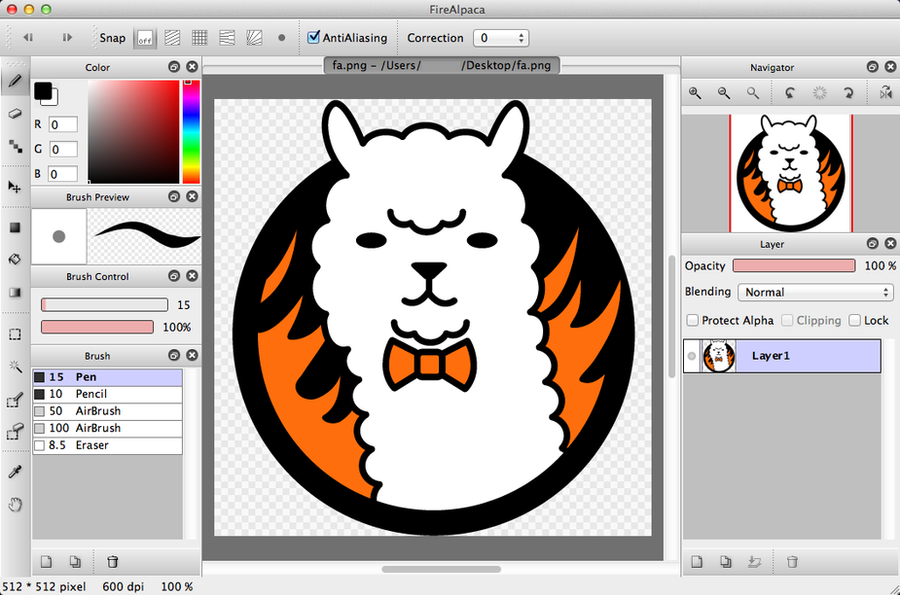Select the Pen drawing tool in the left toolbar
The image size is (900, 595).
click(15, 81)
